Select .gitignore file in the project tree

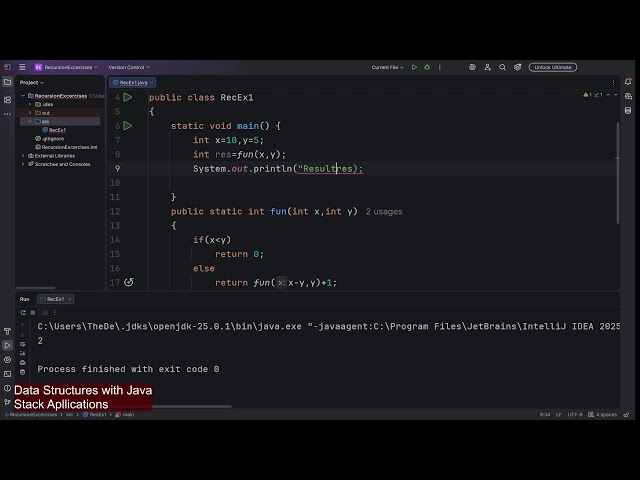(x=50, y=139)
